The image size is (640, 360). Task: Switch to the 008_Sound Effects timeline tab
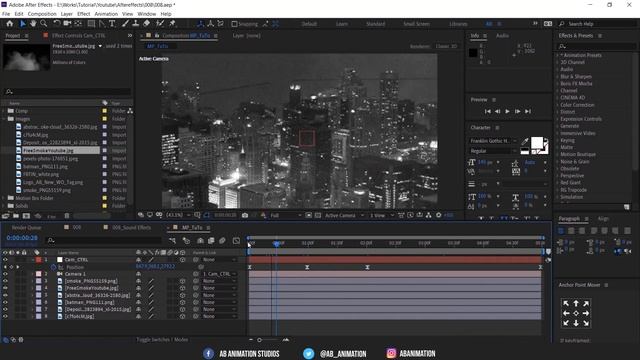pyautogui.click(x=131, y=227)
